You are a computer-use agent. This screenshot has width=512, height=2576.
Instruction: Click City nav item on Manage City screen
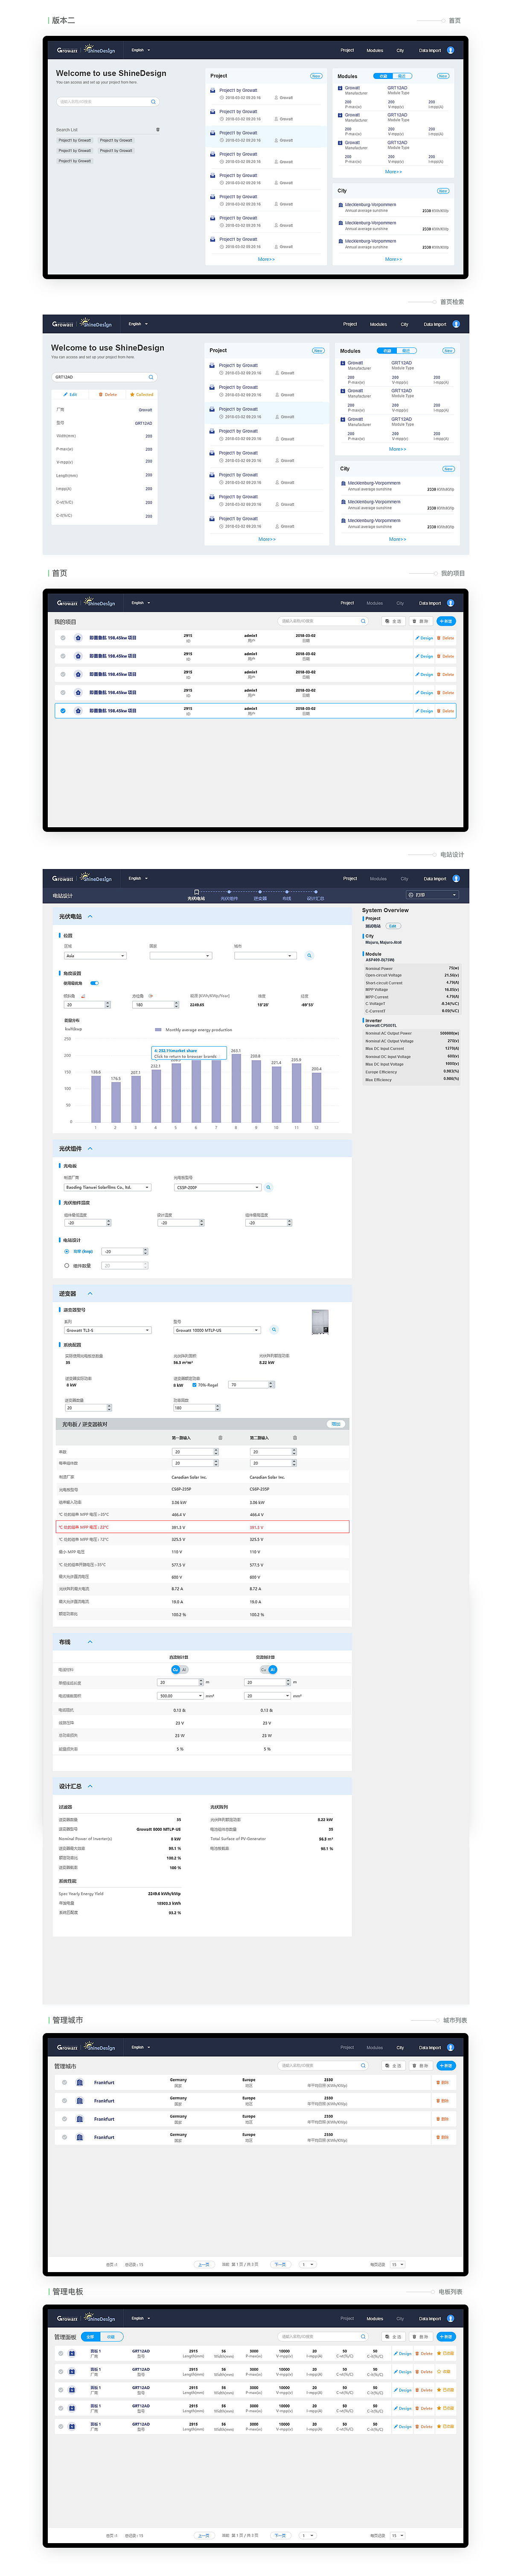pos(400,2047)
